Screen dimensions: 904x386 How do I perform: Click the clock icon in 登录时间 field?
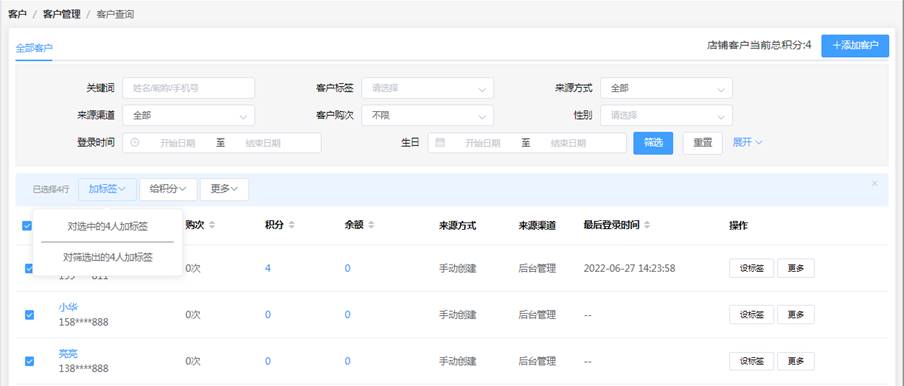click(135, 143)
